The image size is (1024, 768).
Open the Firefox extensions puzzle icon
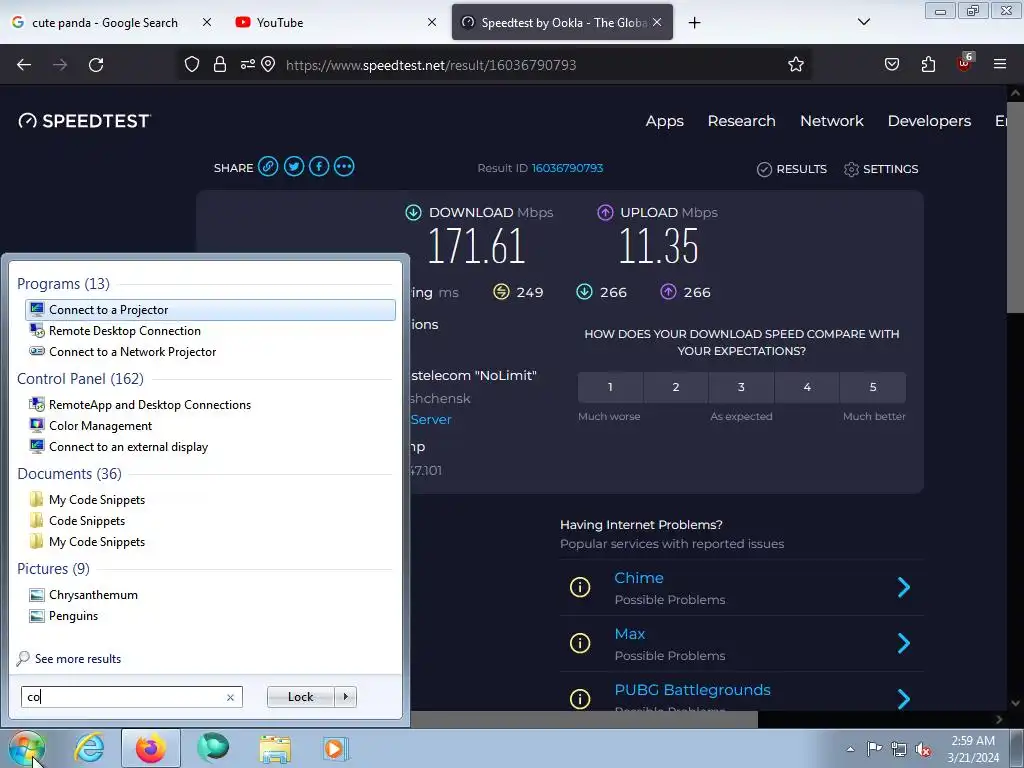pyautogui.click(x=928, y=65)
